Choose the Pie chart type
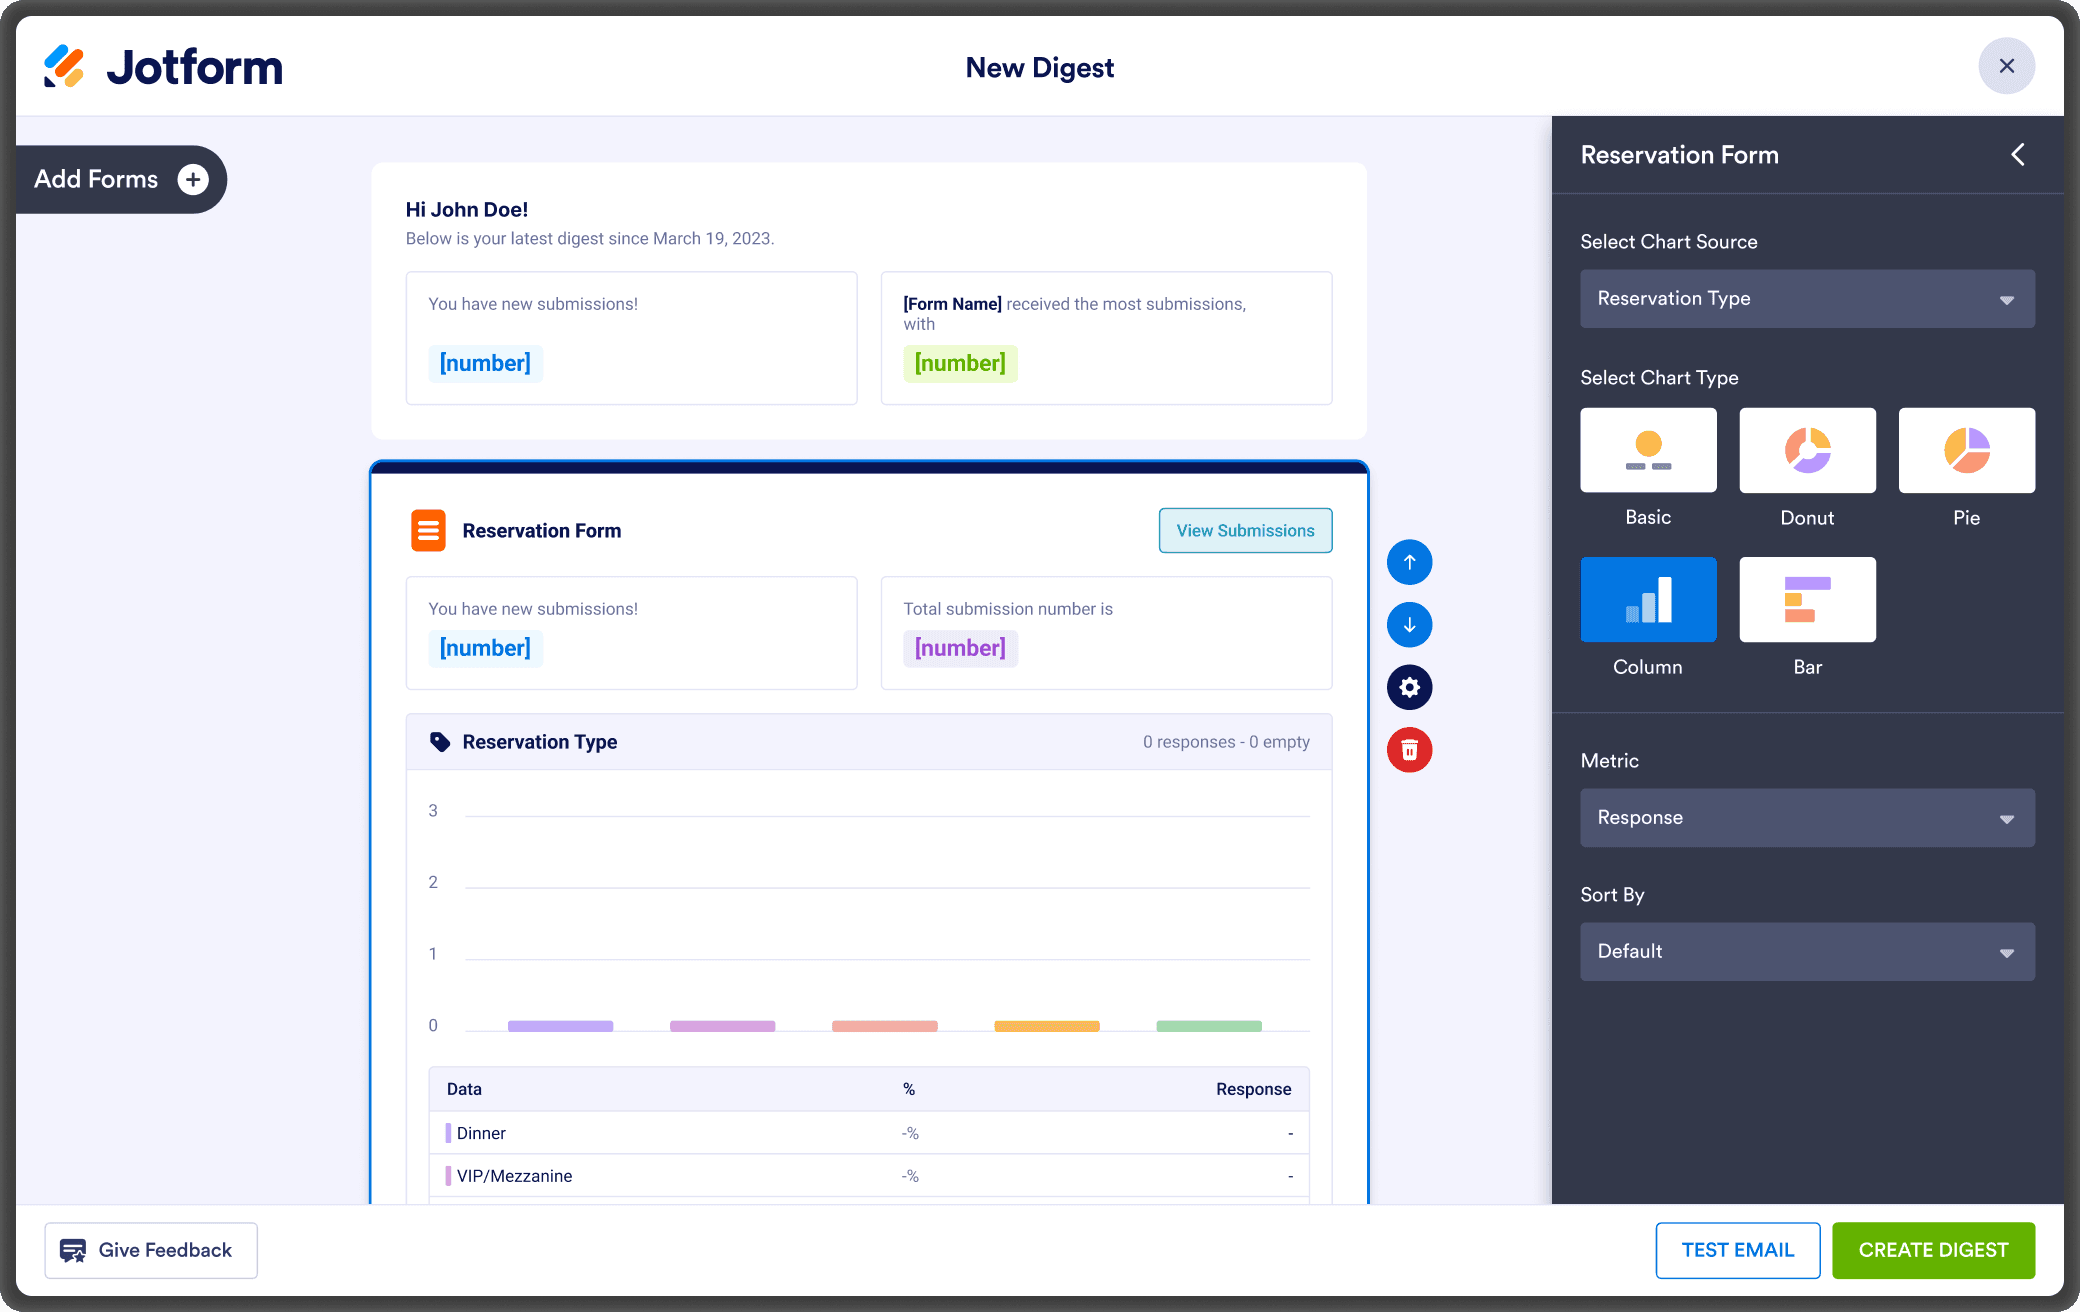This screenshot has width=2080, height=1312. click(1966, 450)
